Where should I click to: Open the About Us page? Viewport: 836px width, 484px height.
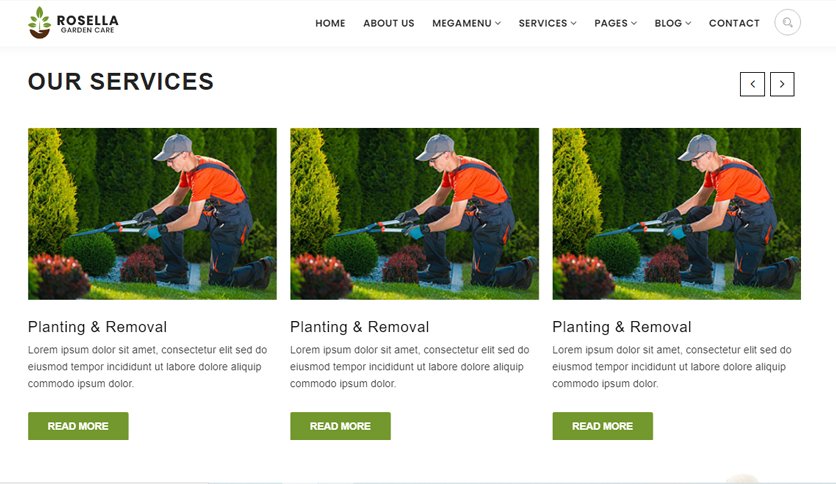(389, 23)
